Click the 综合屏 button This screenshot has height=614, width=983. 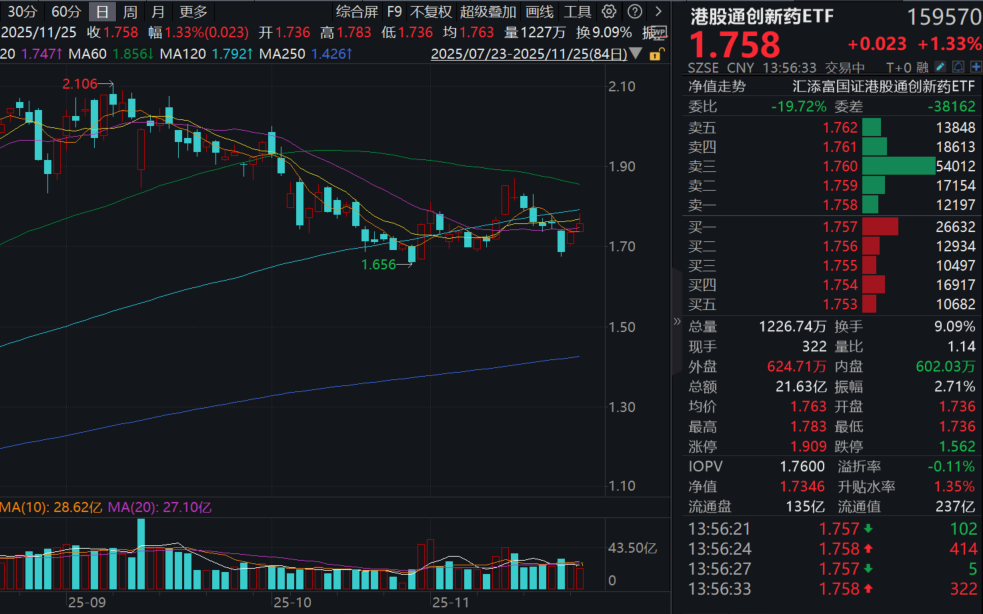coord(356,12)
